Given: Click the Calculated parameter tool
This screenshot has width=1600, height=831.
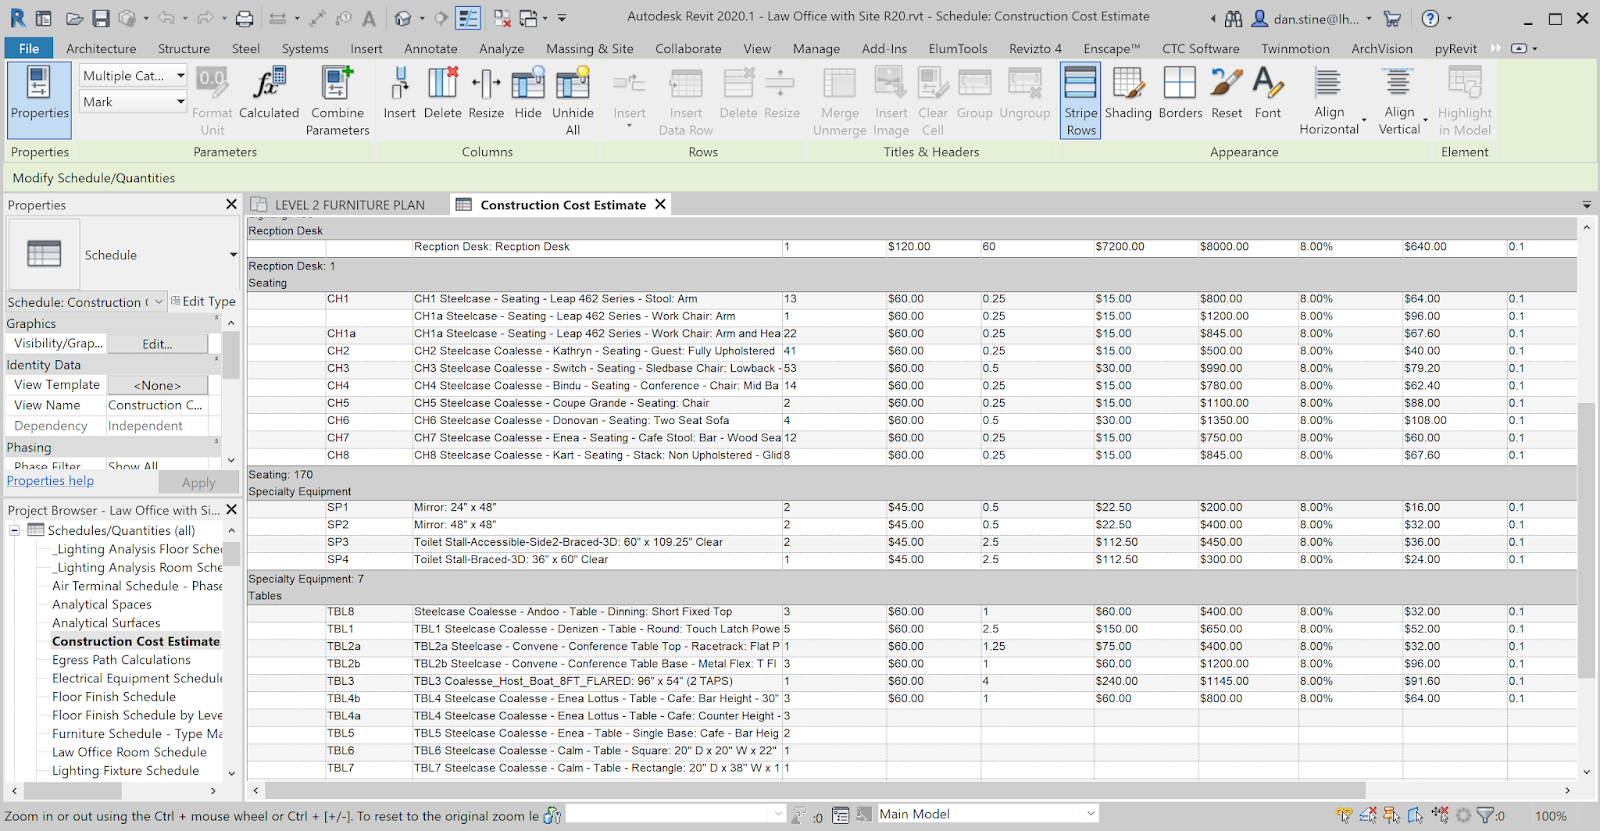Looking at the screenshot, I should 269,95.
